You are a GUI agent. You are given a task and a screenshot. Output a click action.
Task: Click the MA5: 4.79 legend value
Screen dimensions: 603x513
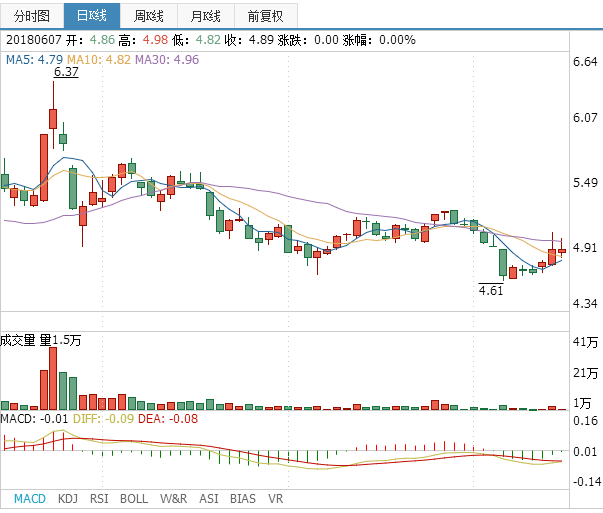[x=34, y=60]
